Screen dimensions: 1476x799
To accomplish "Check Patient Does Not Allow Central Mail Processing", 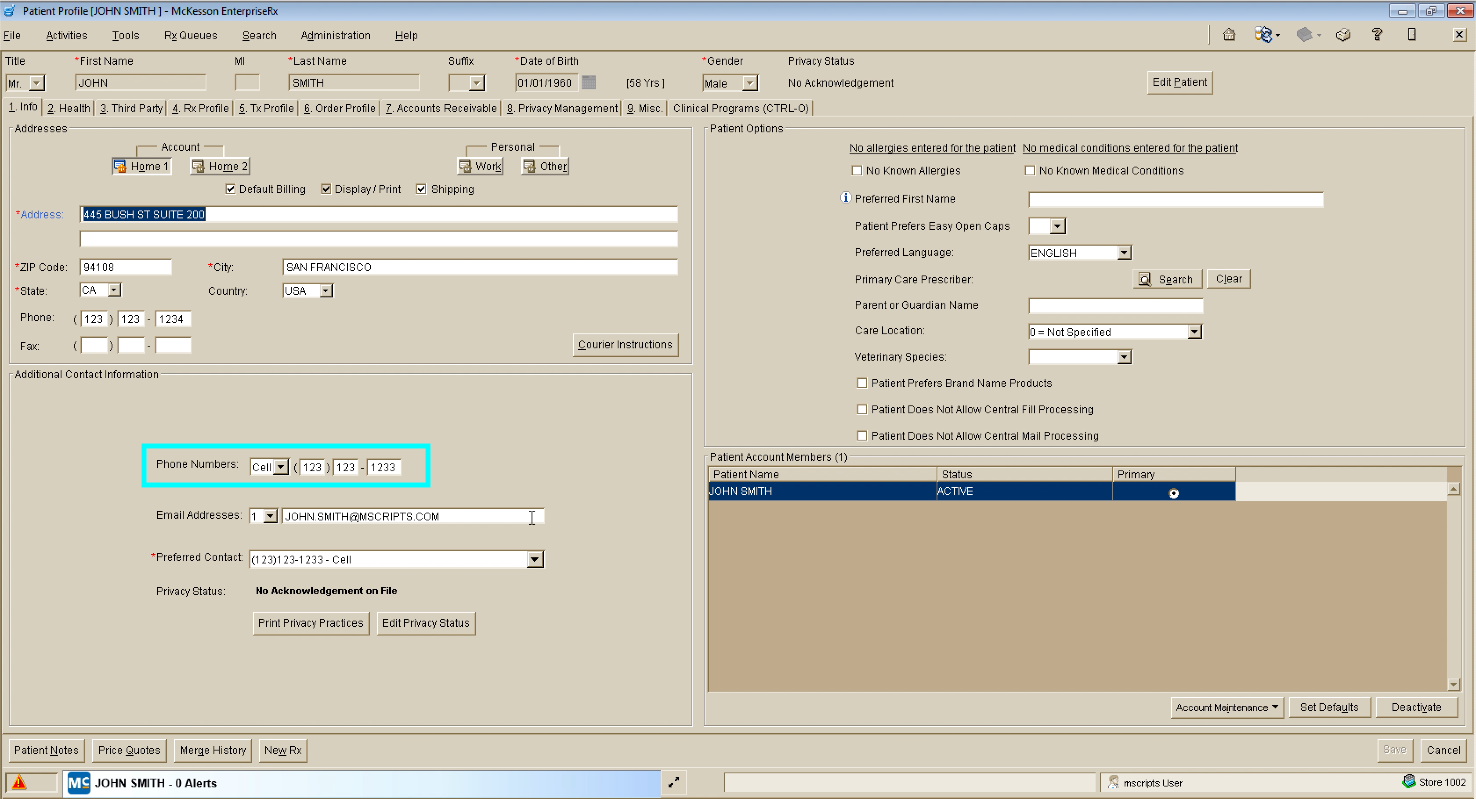I will pos(862,436).
